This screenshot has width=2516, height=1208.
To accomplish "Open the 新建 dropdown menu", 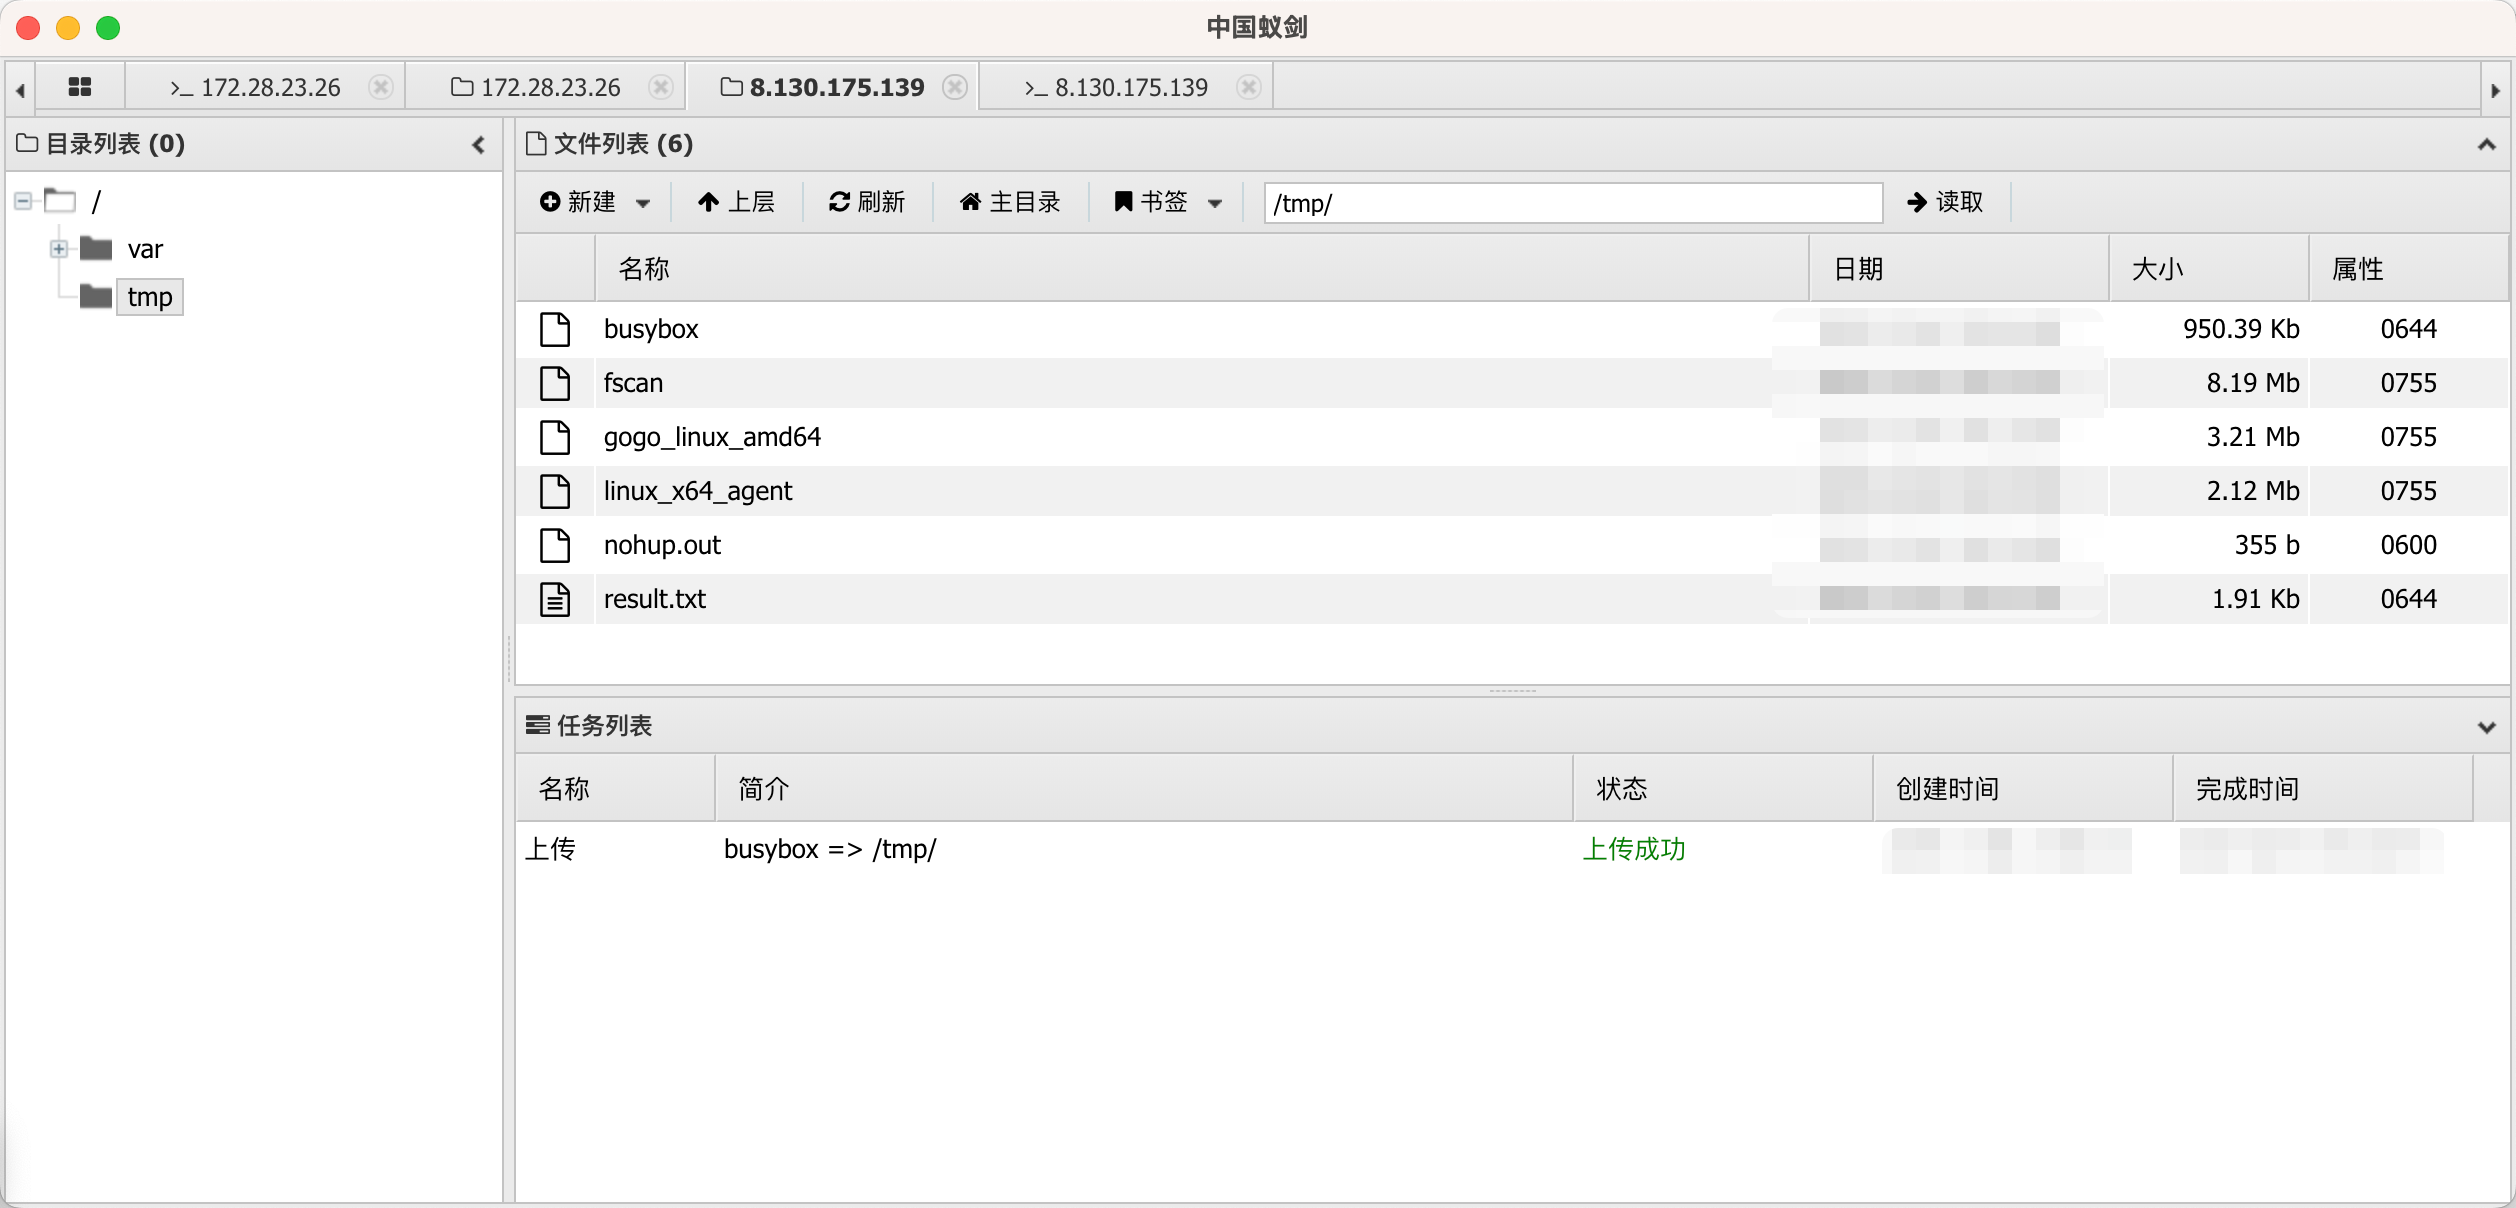I will tap(595, 202).
